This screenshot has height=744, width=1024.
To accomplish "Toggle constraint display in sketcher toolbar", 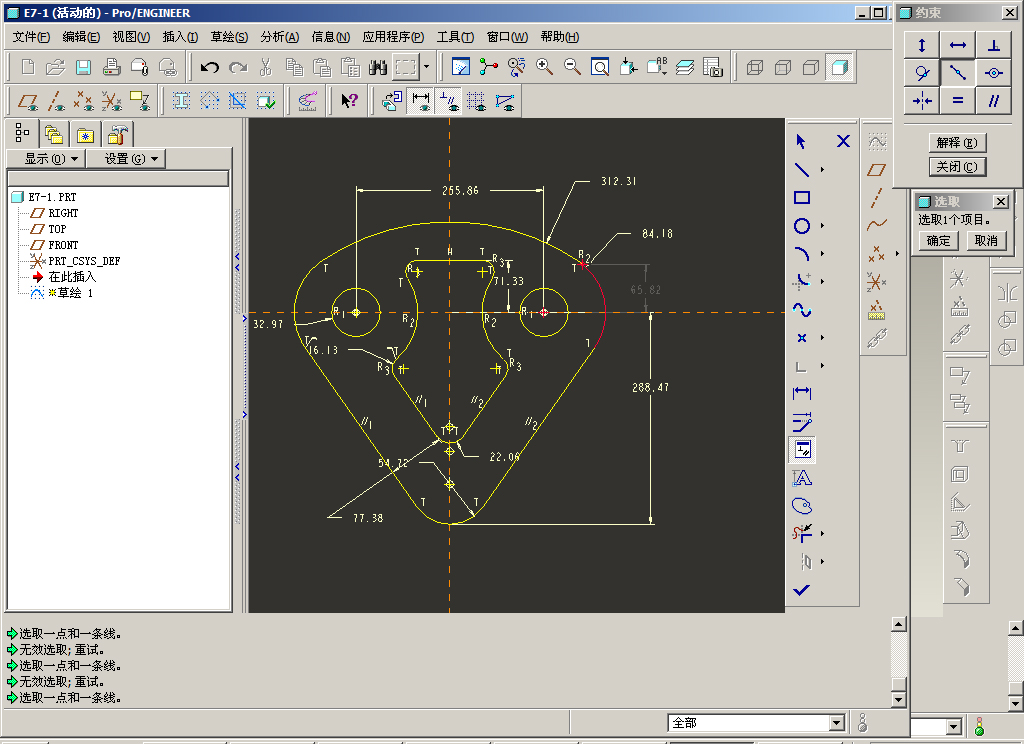I will [449, 101].
